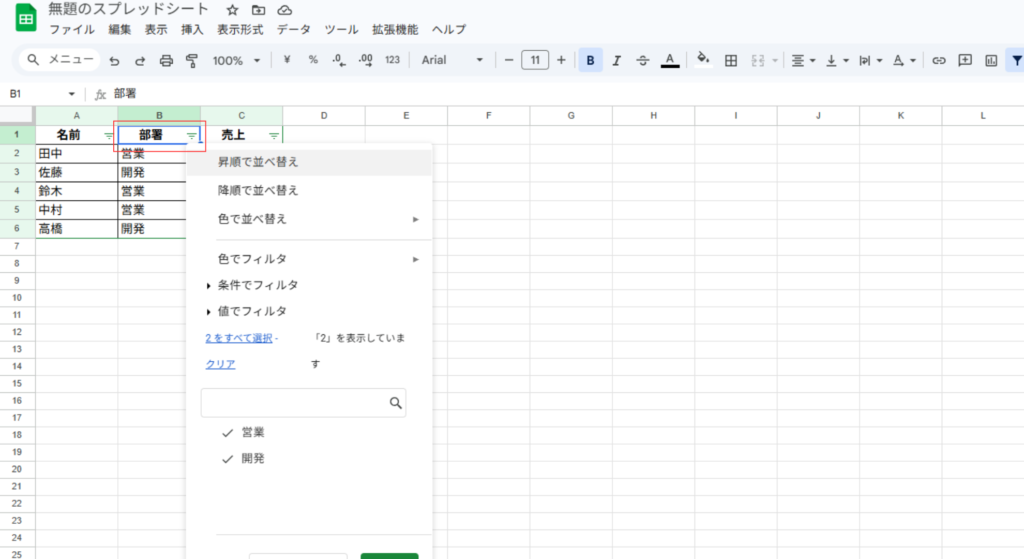
Task: Click the 2 をすべて選択 link
Action: tap(238, 338)
